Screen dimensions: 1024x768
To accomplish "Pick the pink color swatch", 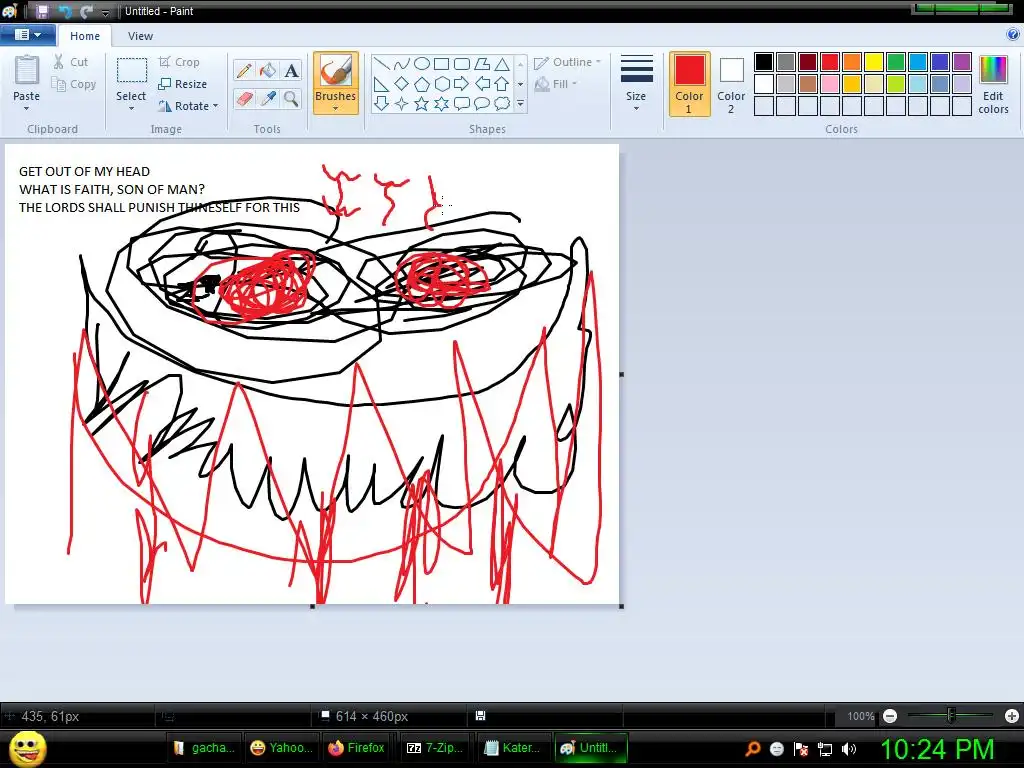I will click(x=829, y=84).
